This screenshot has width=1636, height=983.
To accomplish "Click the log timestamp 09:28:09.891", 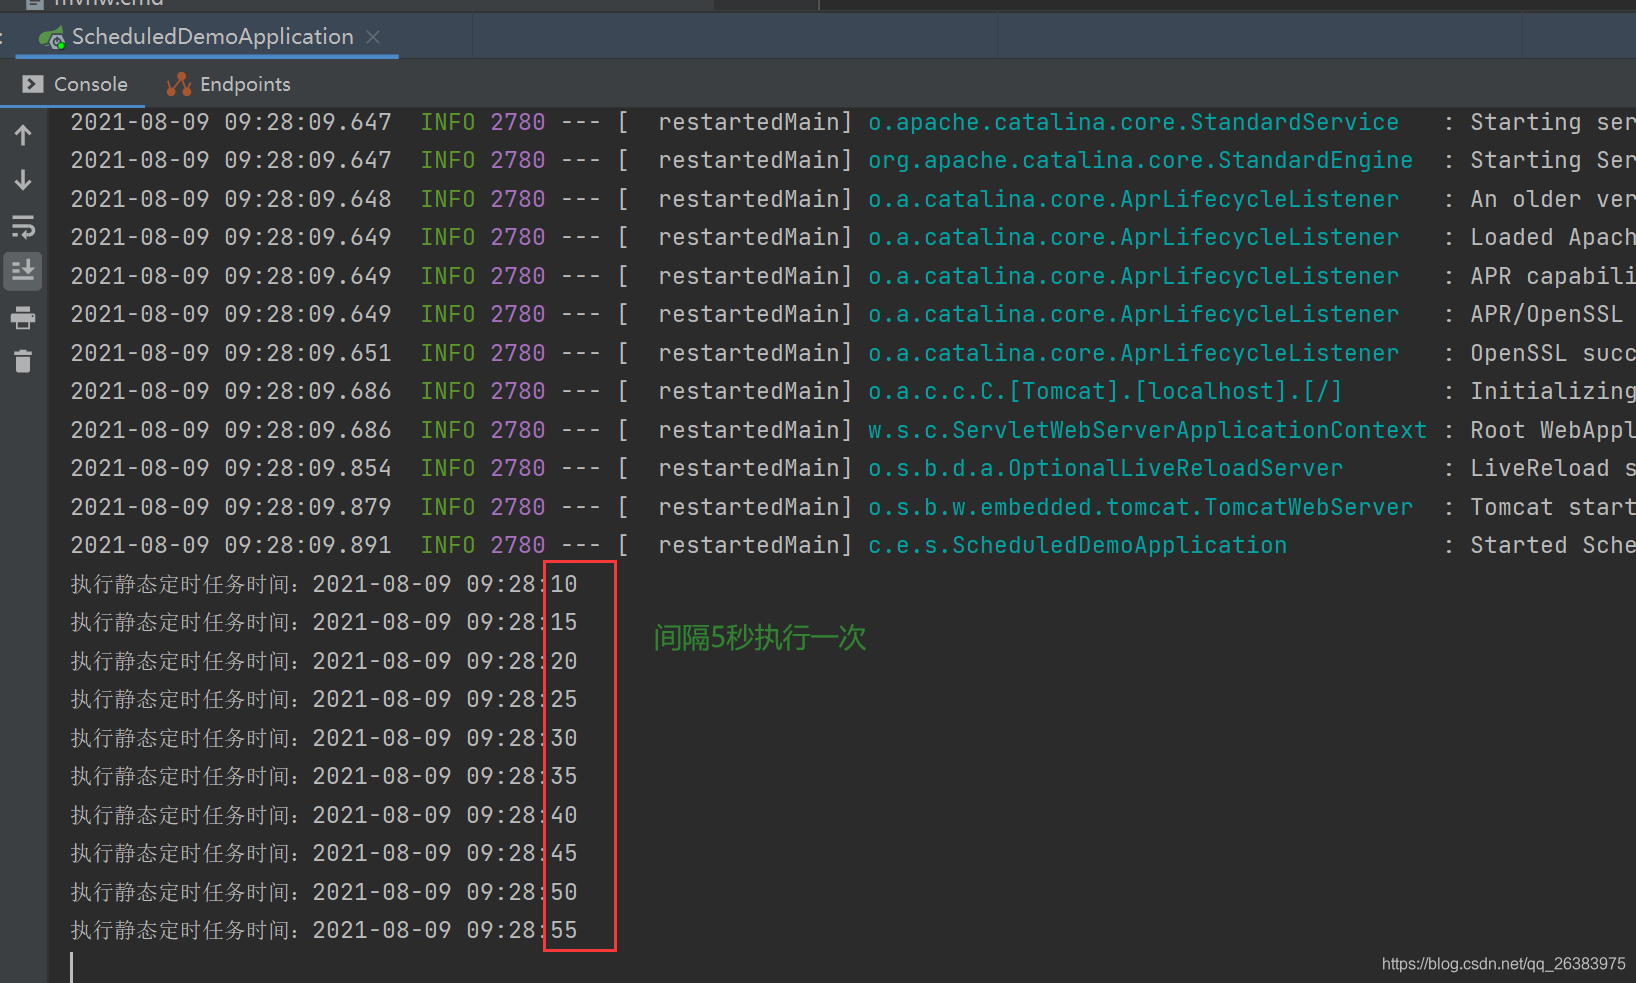I will [308, 545].
